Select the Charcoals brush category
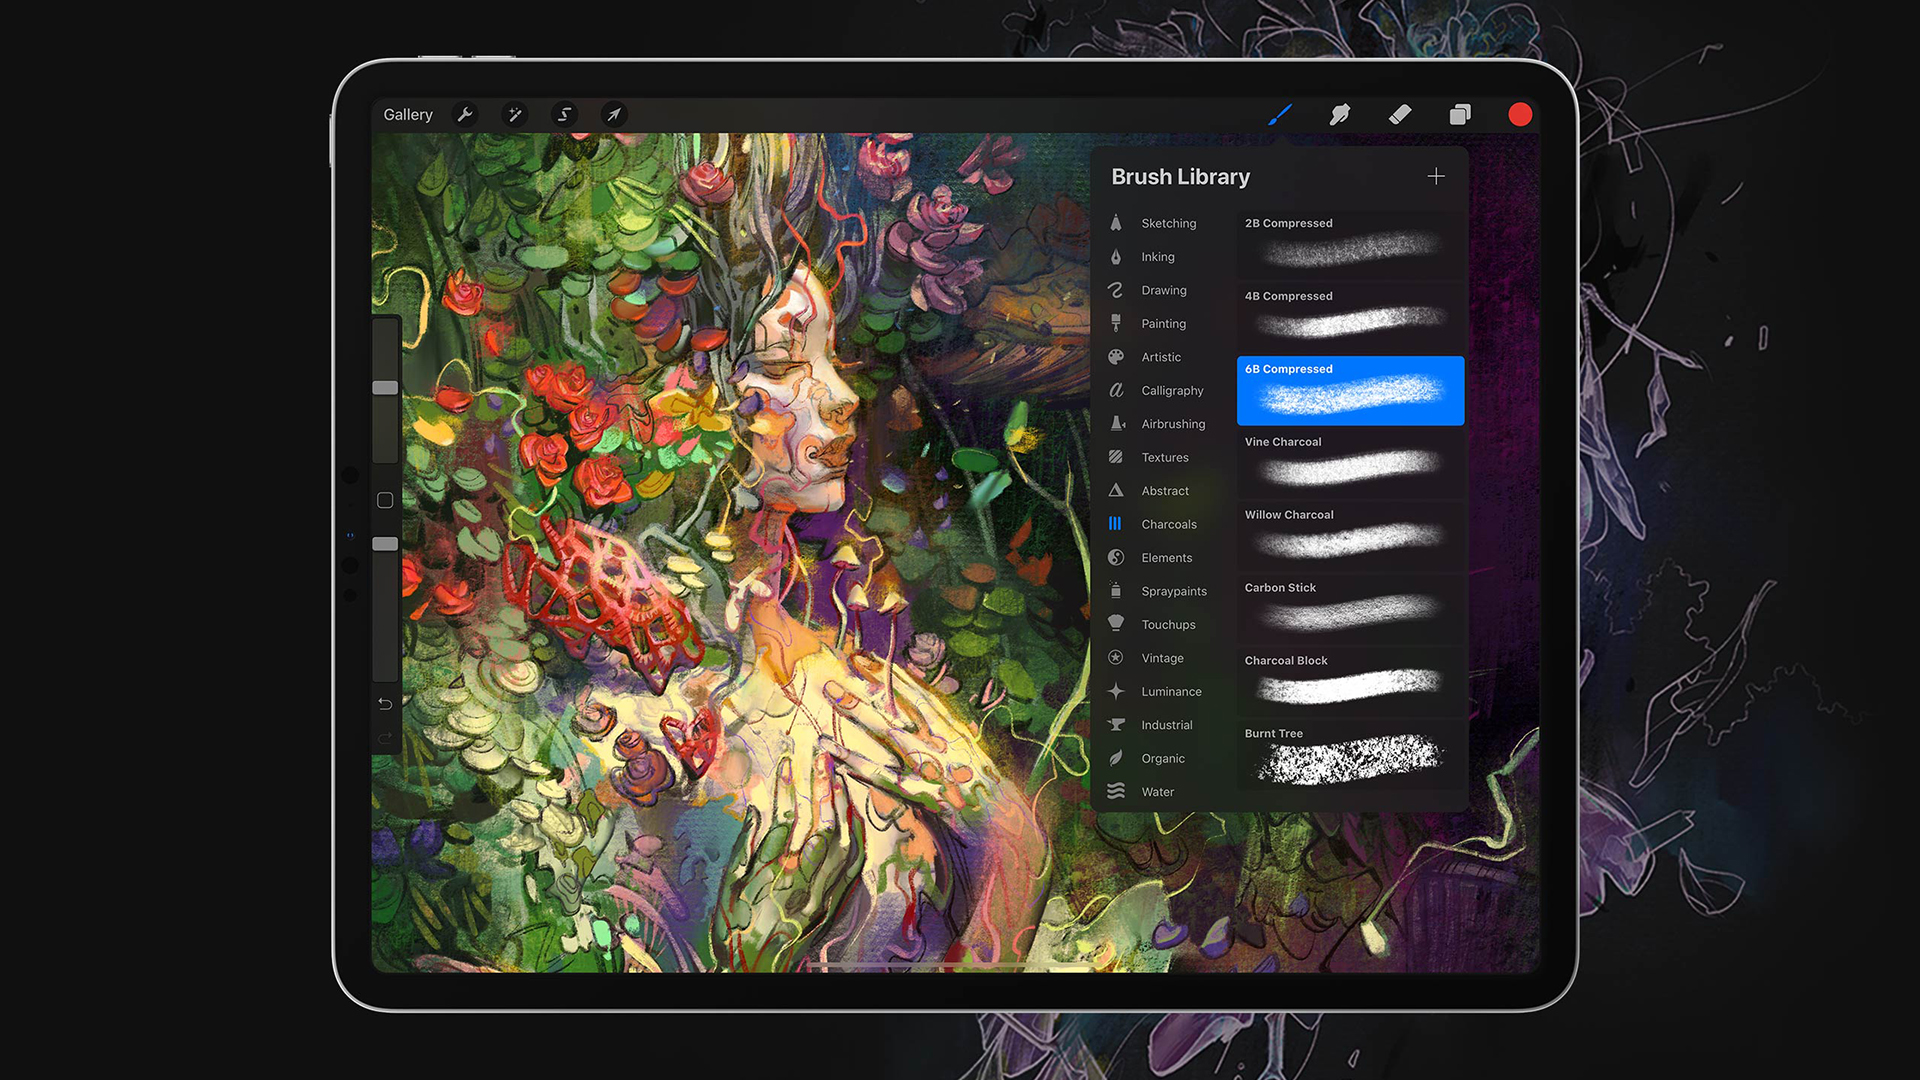The height and width of the screenshot is (1080, 1920). click(x=1156, y=522)
